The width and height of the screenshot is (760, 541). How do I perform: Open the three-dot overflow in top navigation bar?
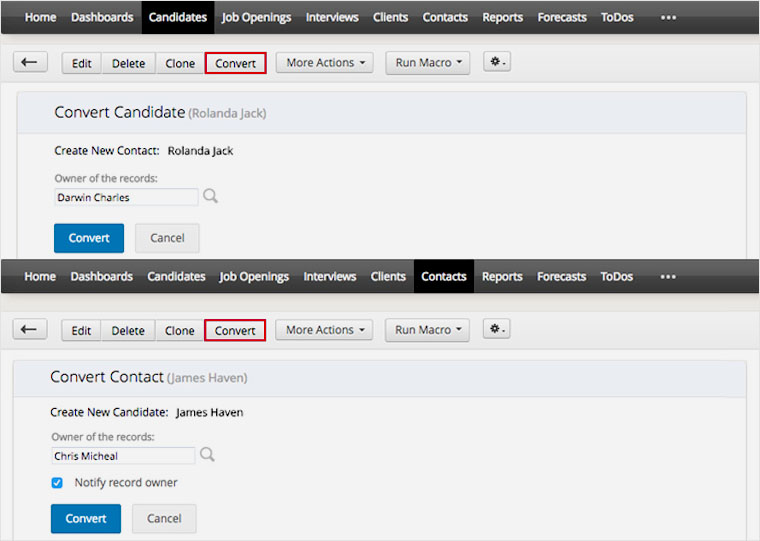[x=668, y=17]
